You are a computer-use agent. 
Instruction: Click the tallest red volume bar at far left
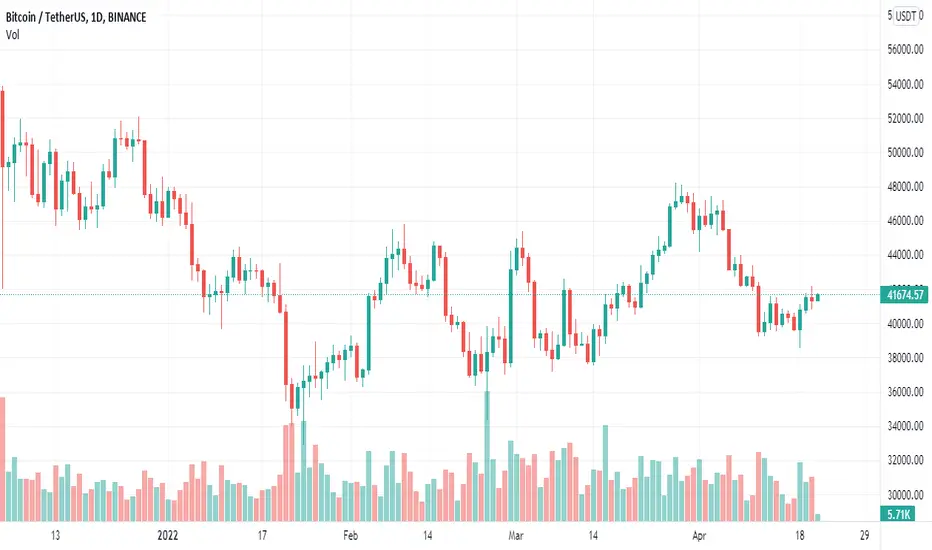coord(2,459)
